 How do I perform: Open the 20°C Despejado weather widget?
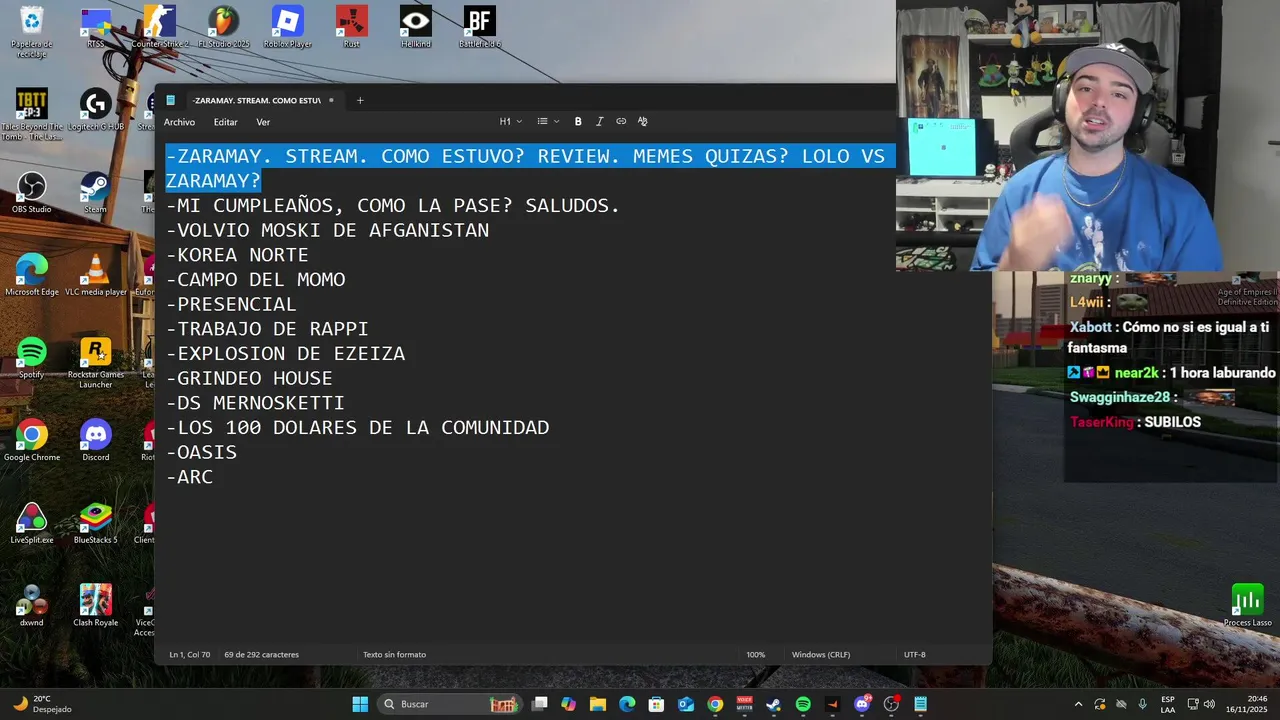click(42, 704)
